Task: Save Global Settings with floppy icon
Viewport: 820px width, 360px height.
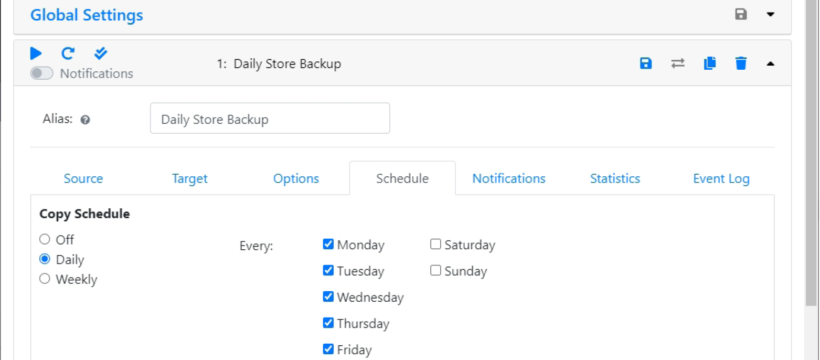Action: 741,14
